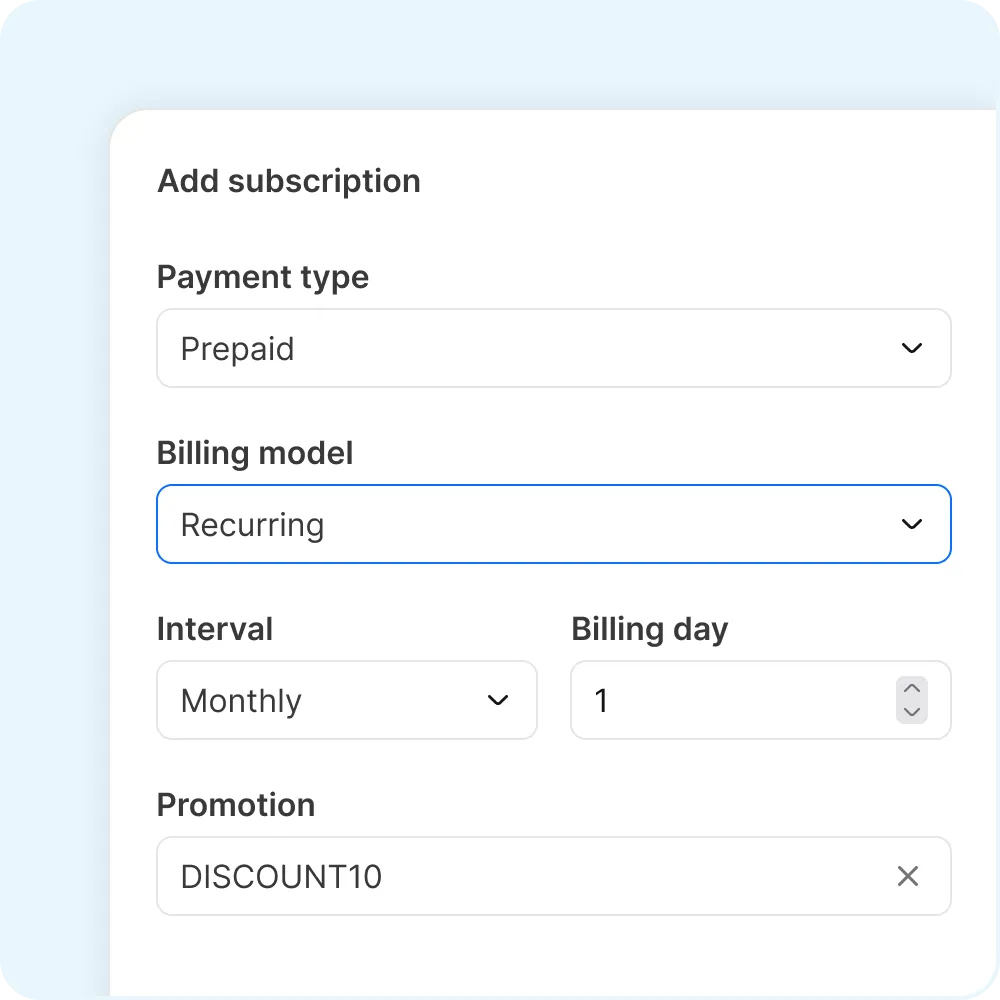Click the Interval field label

pos(215,629)
